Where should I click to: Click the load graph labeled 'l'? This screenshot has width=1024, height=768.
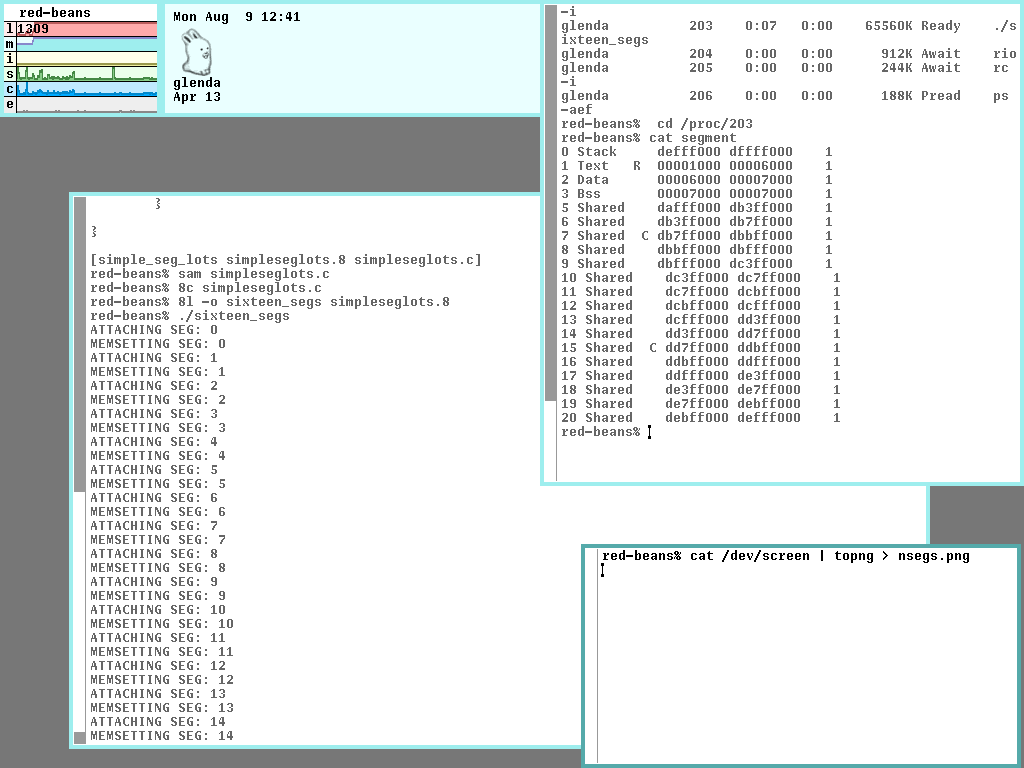pos(86,30)
